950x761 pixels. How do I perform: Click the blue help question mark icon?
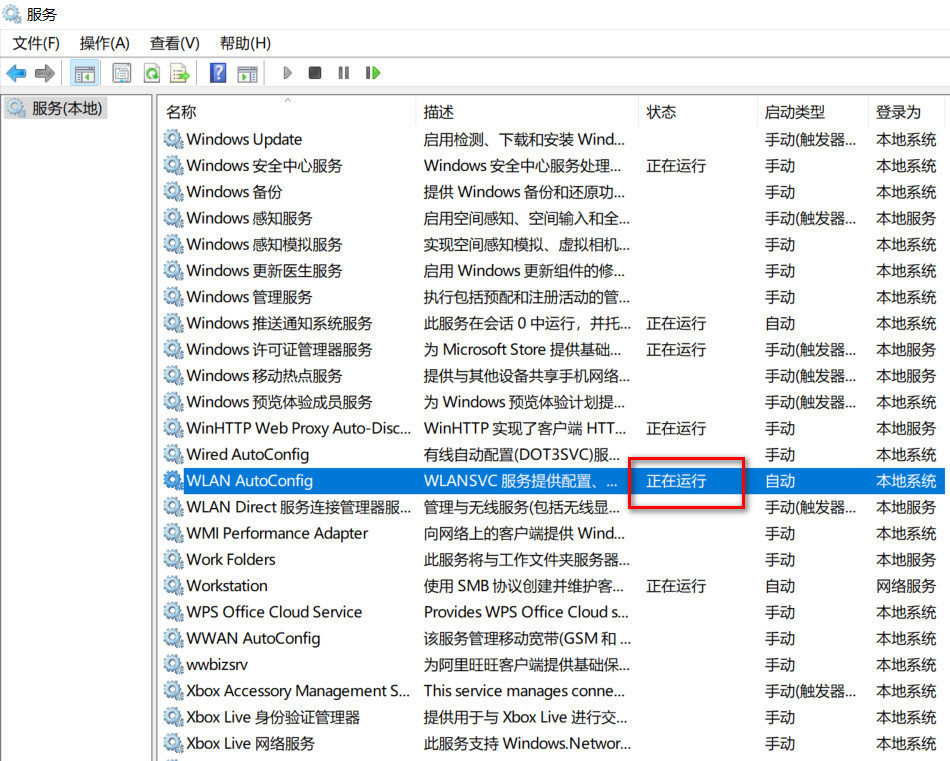(217, 72)
